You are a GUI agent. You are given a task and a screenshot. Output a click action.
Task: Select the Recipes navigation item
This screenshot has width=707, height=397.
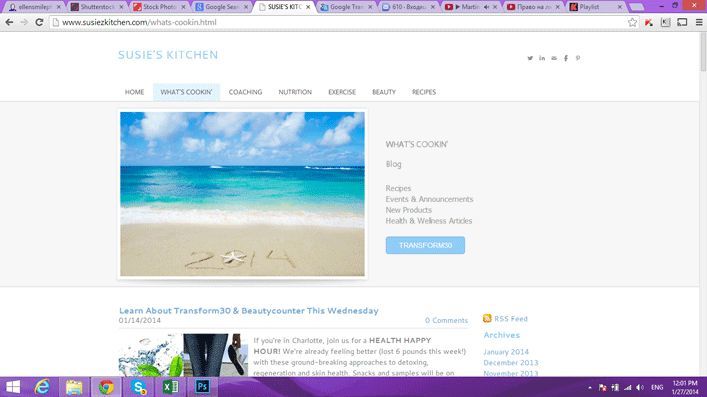(x=424, y=92)
